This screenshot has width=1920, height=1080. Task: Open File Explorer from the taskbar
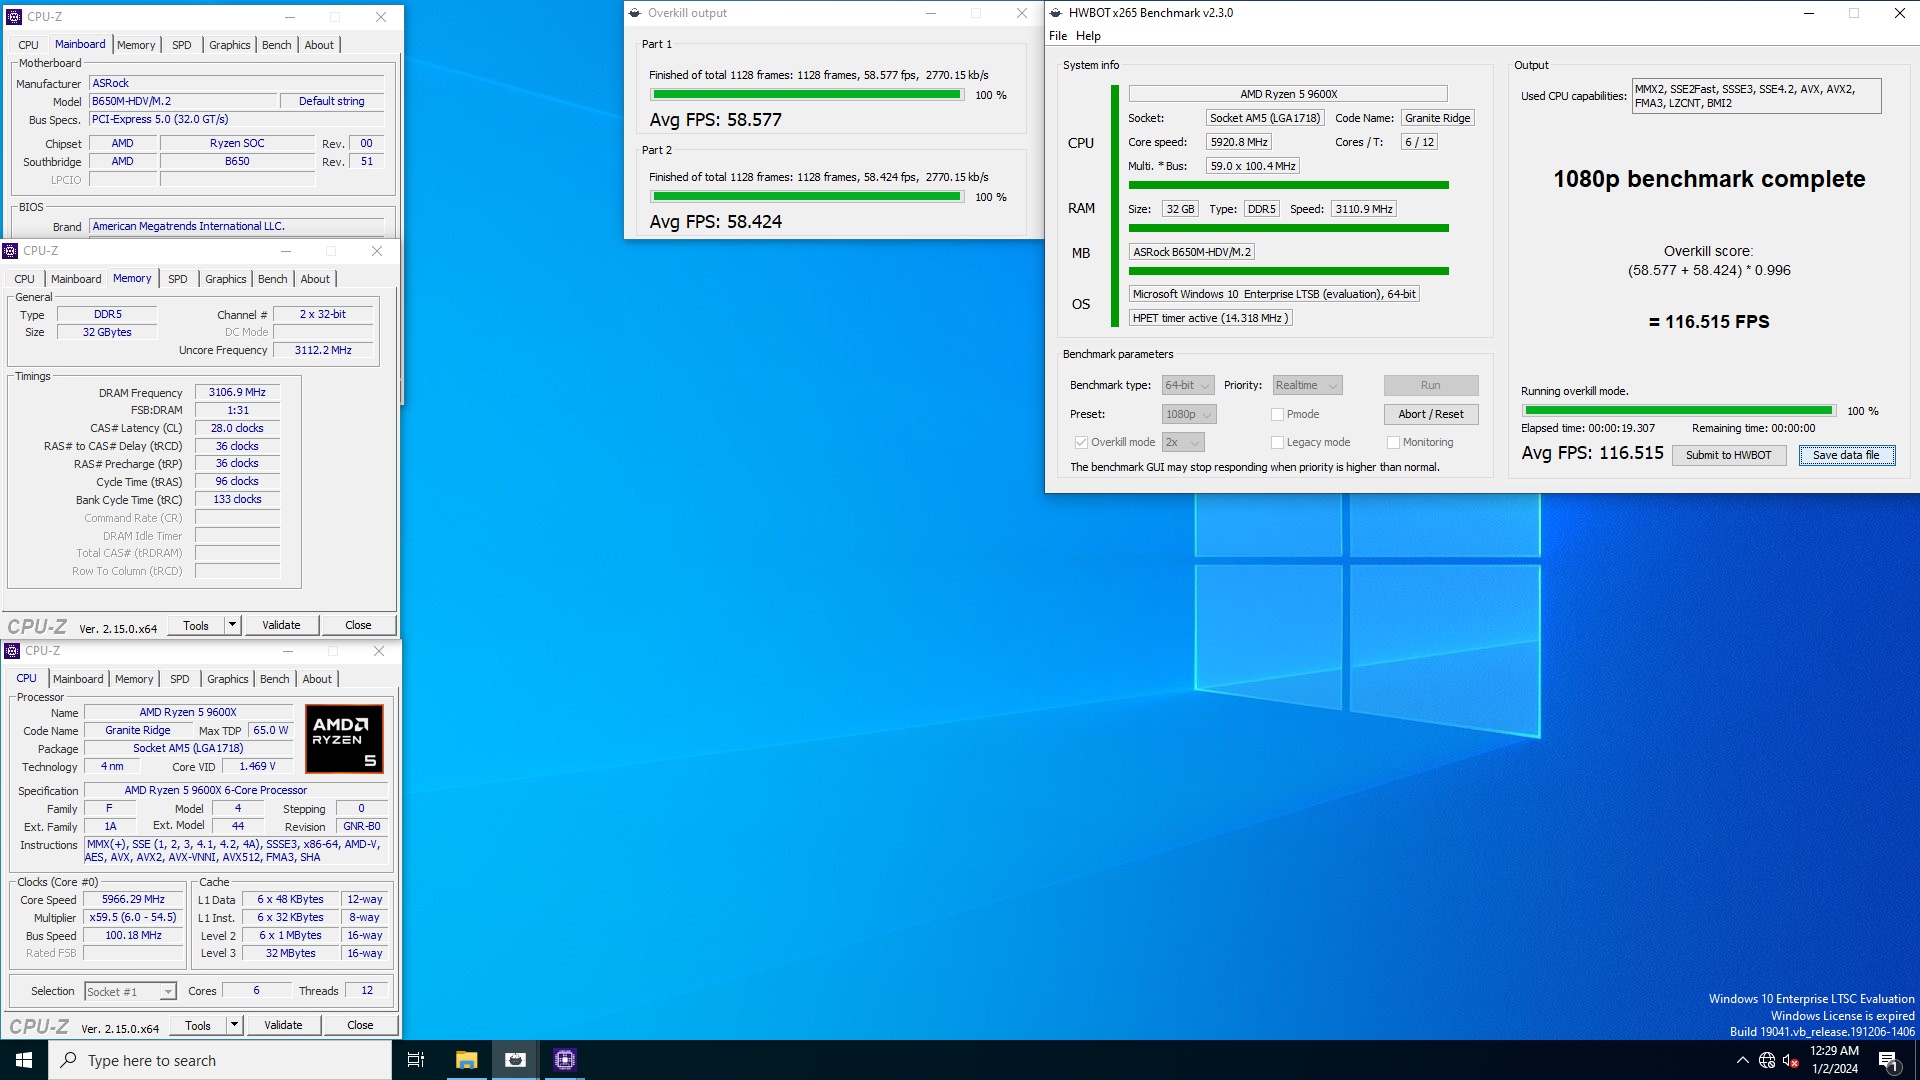tap(466, 1060)
